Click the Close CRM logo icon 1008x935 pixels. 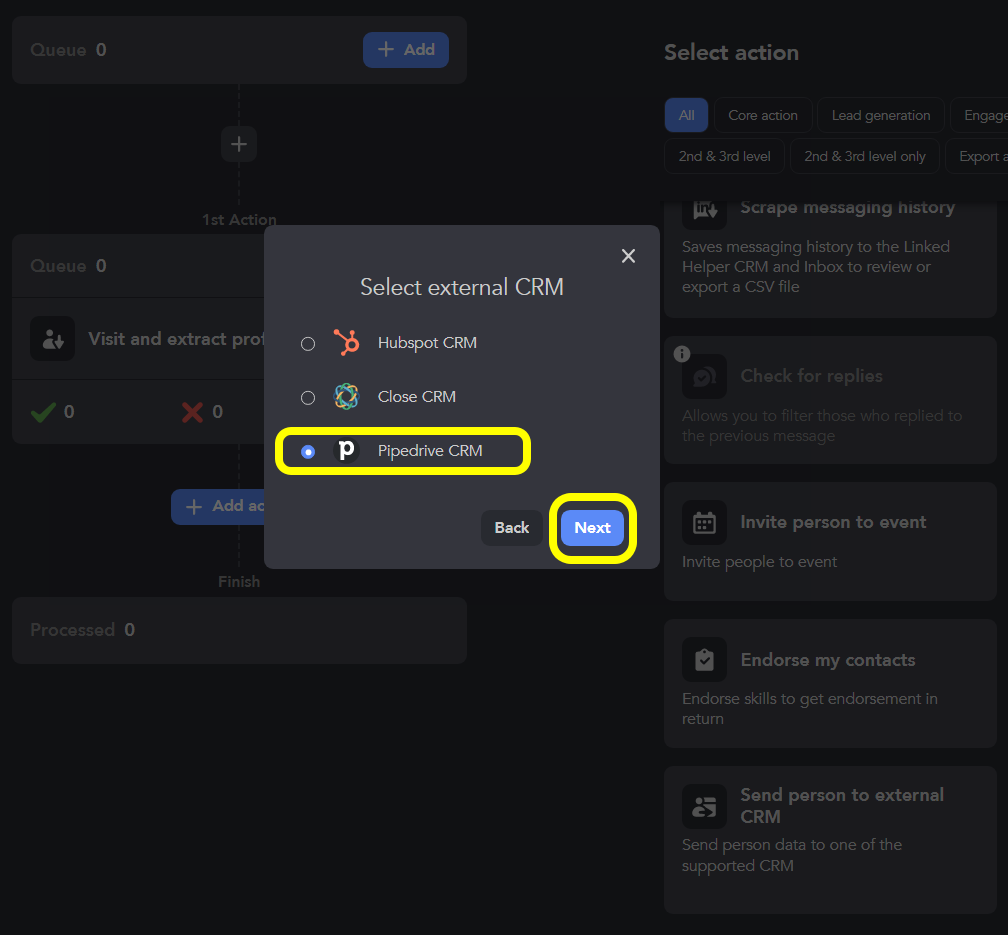346,397
